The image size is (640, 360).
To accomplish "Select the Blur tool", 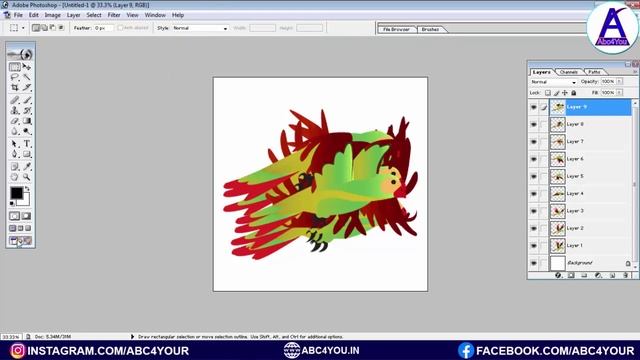I will pyautogui.click(x=15, y=131).
